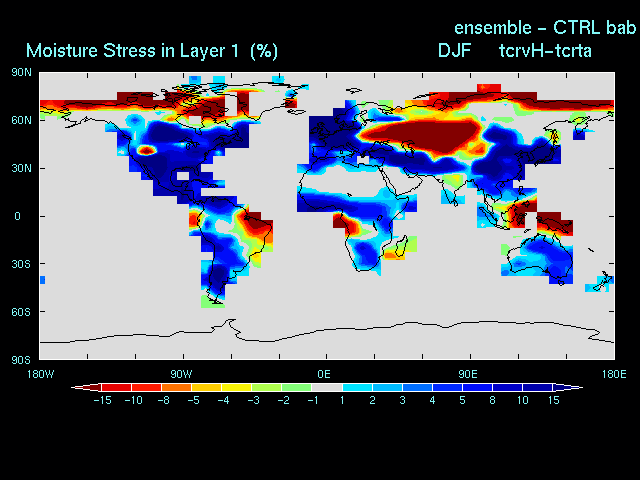Click the 180E longitude label
The width and height of the screenshot is (640, 480).
click(x=614, y=374)
